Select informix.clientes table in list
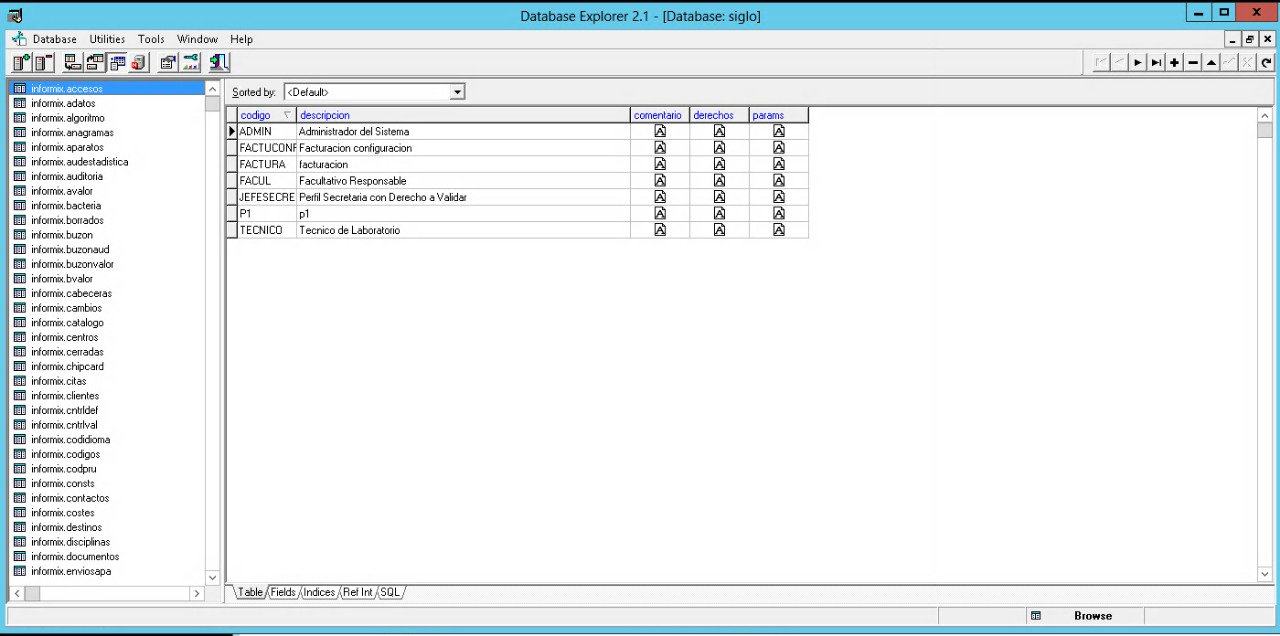 (65, 396)
